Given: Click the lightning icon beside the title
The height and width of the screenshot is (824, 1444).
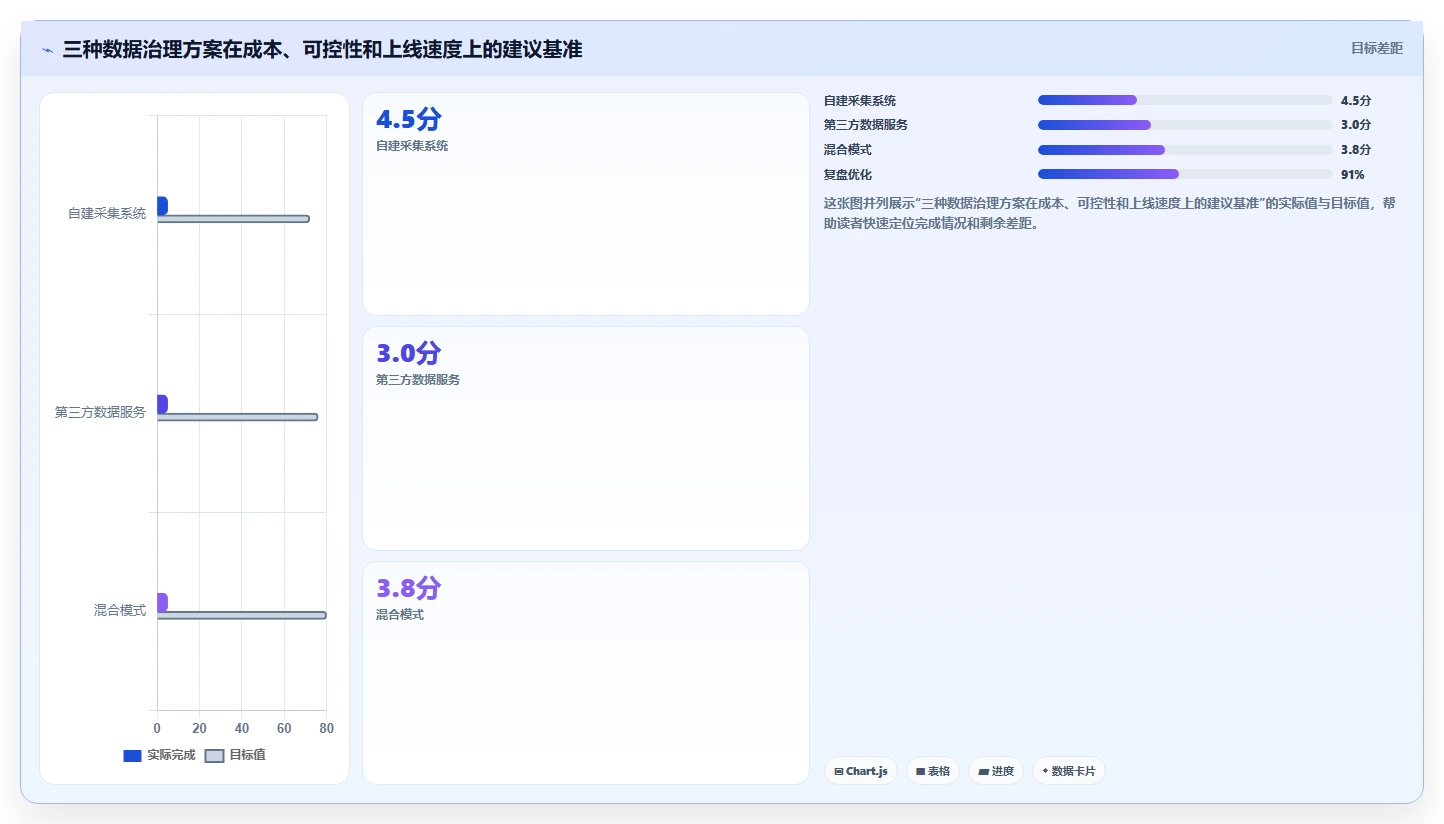Looking at the screenshot, I should [x=47, y=50].
